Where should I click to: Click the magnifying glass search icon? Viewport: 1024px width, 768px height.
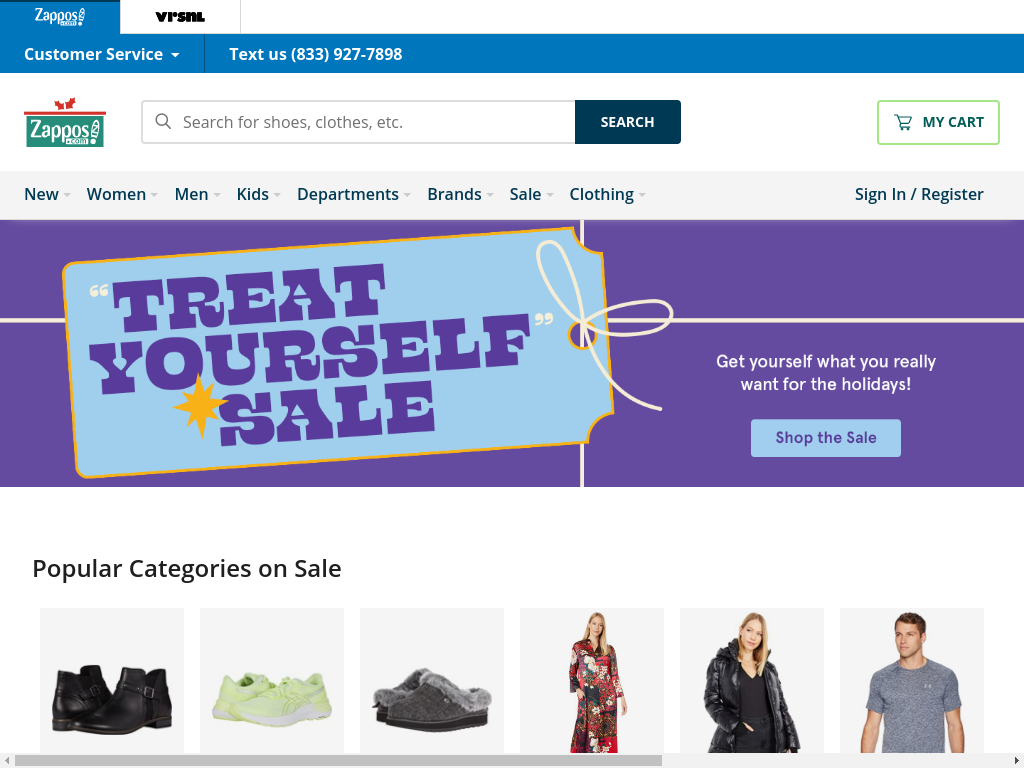(163, 121)
